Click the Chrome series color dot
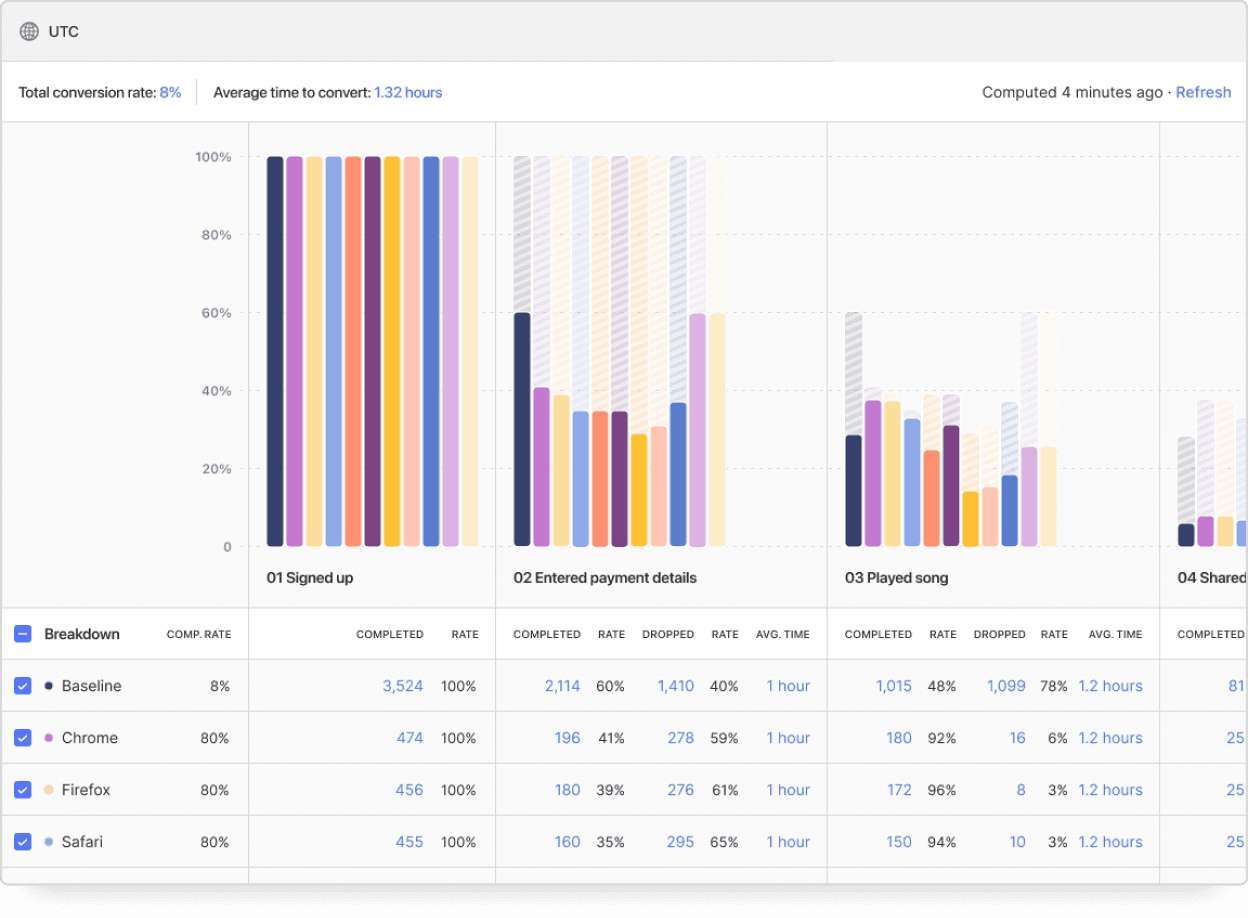 [x=48, y=738]
